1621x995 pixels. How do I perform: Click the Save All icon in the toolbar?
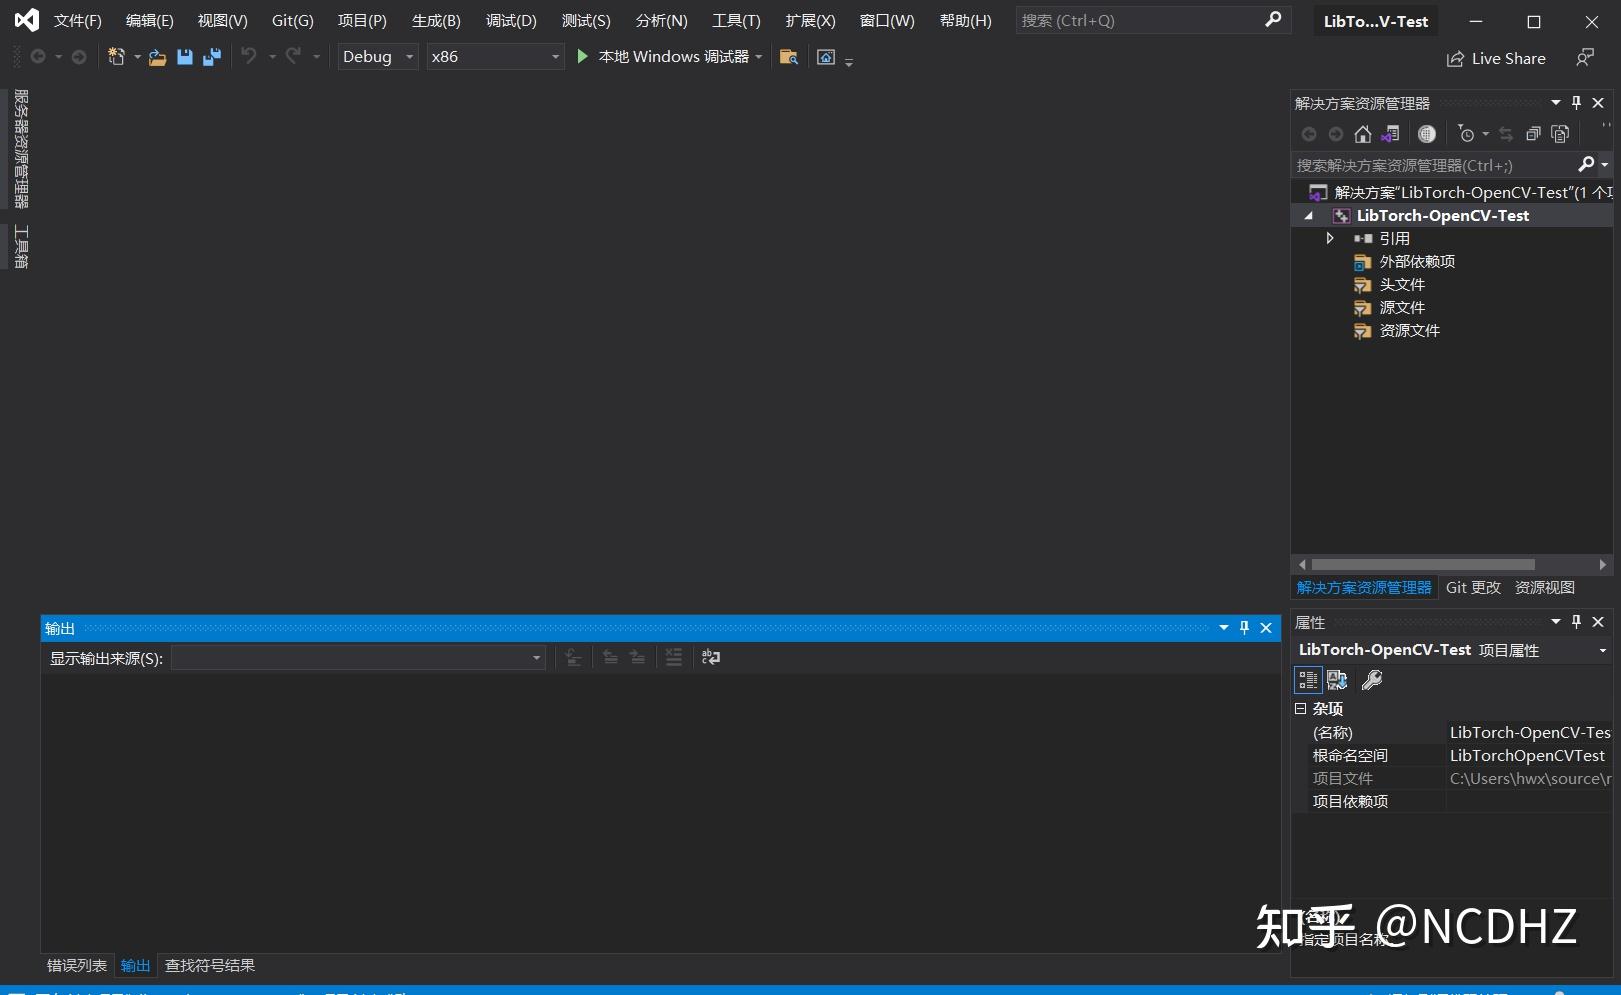[x=211, y=57]
